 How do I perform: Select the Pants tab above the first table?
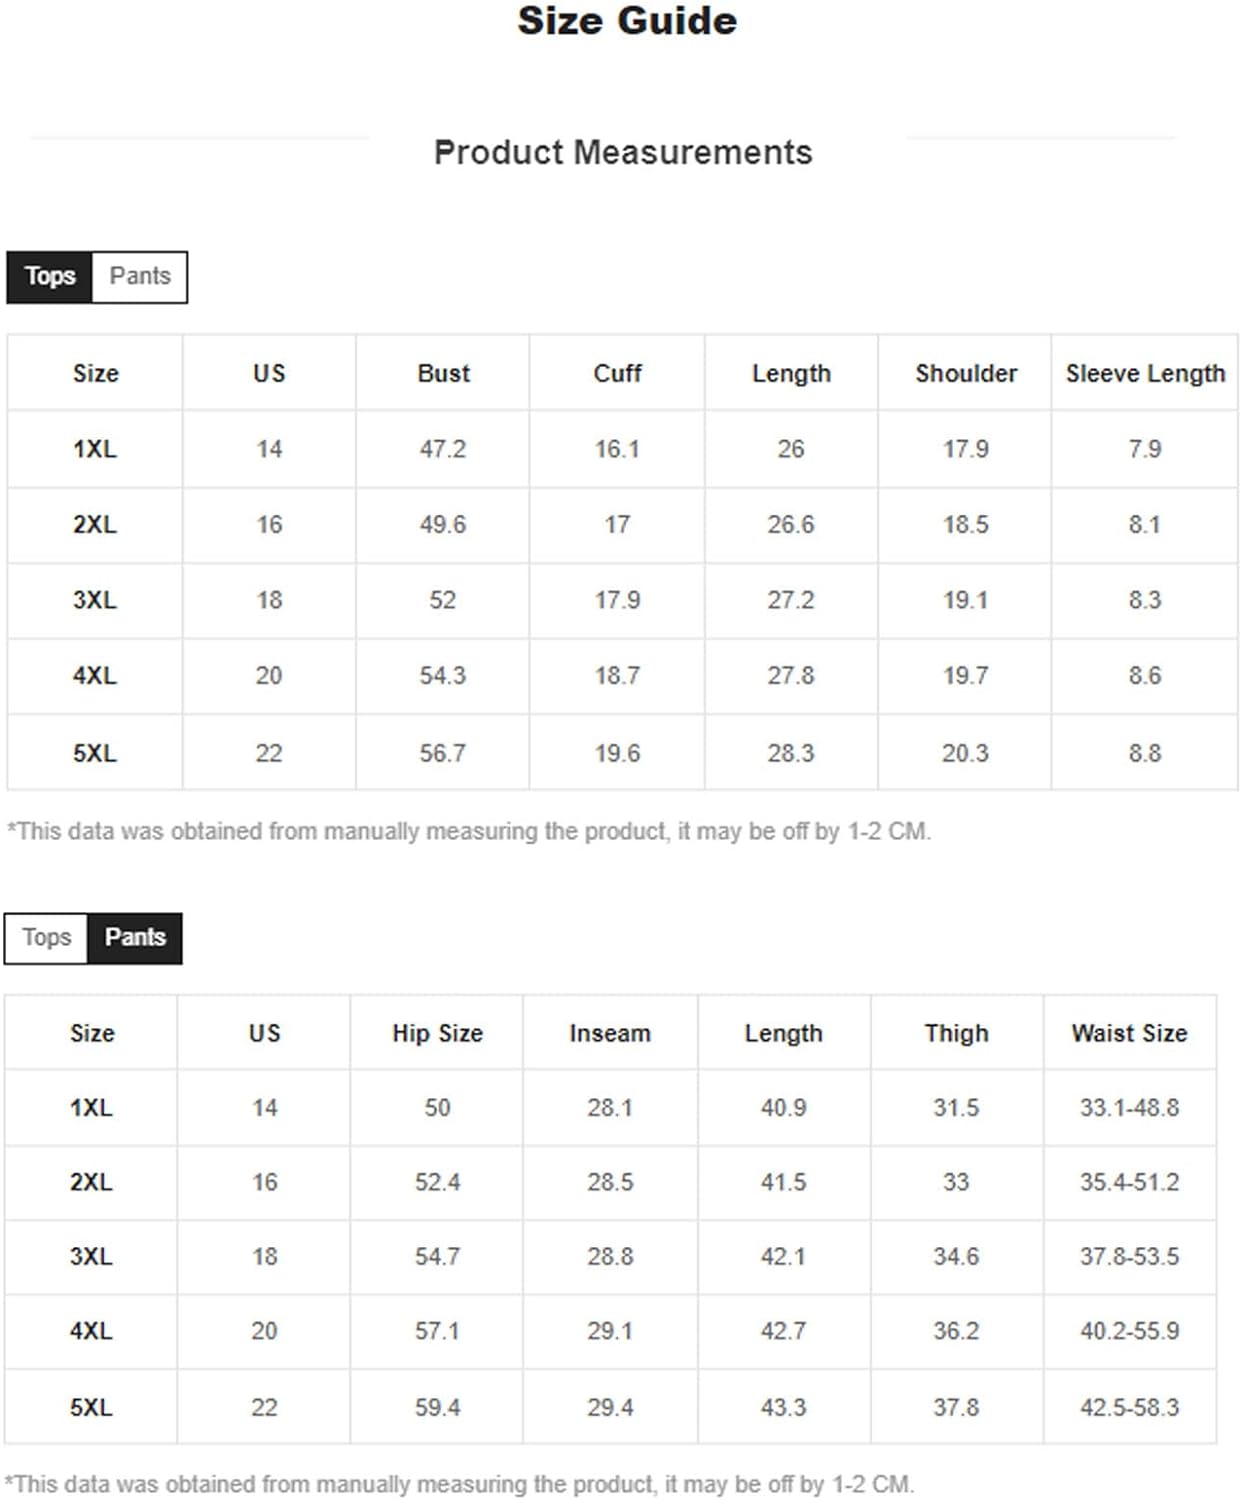(x=140, y=277)
